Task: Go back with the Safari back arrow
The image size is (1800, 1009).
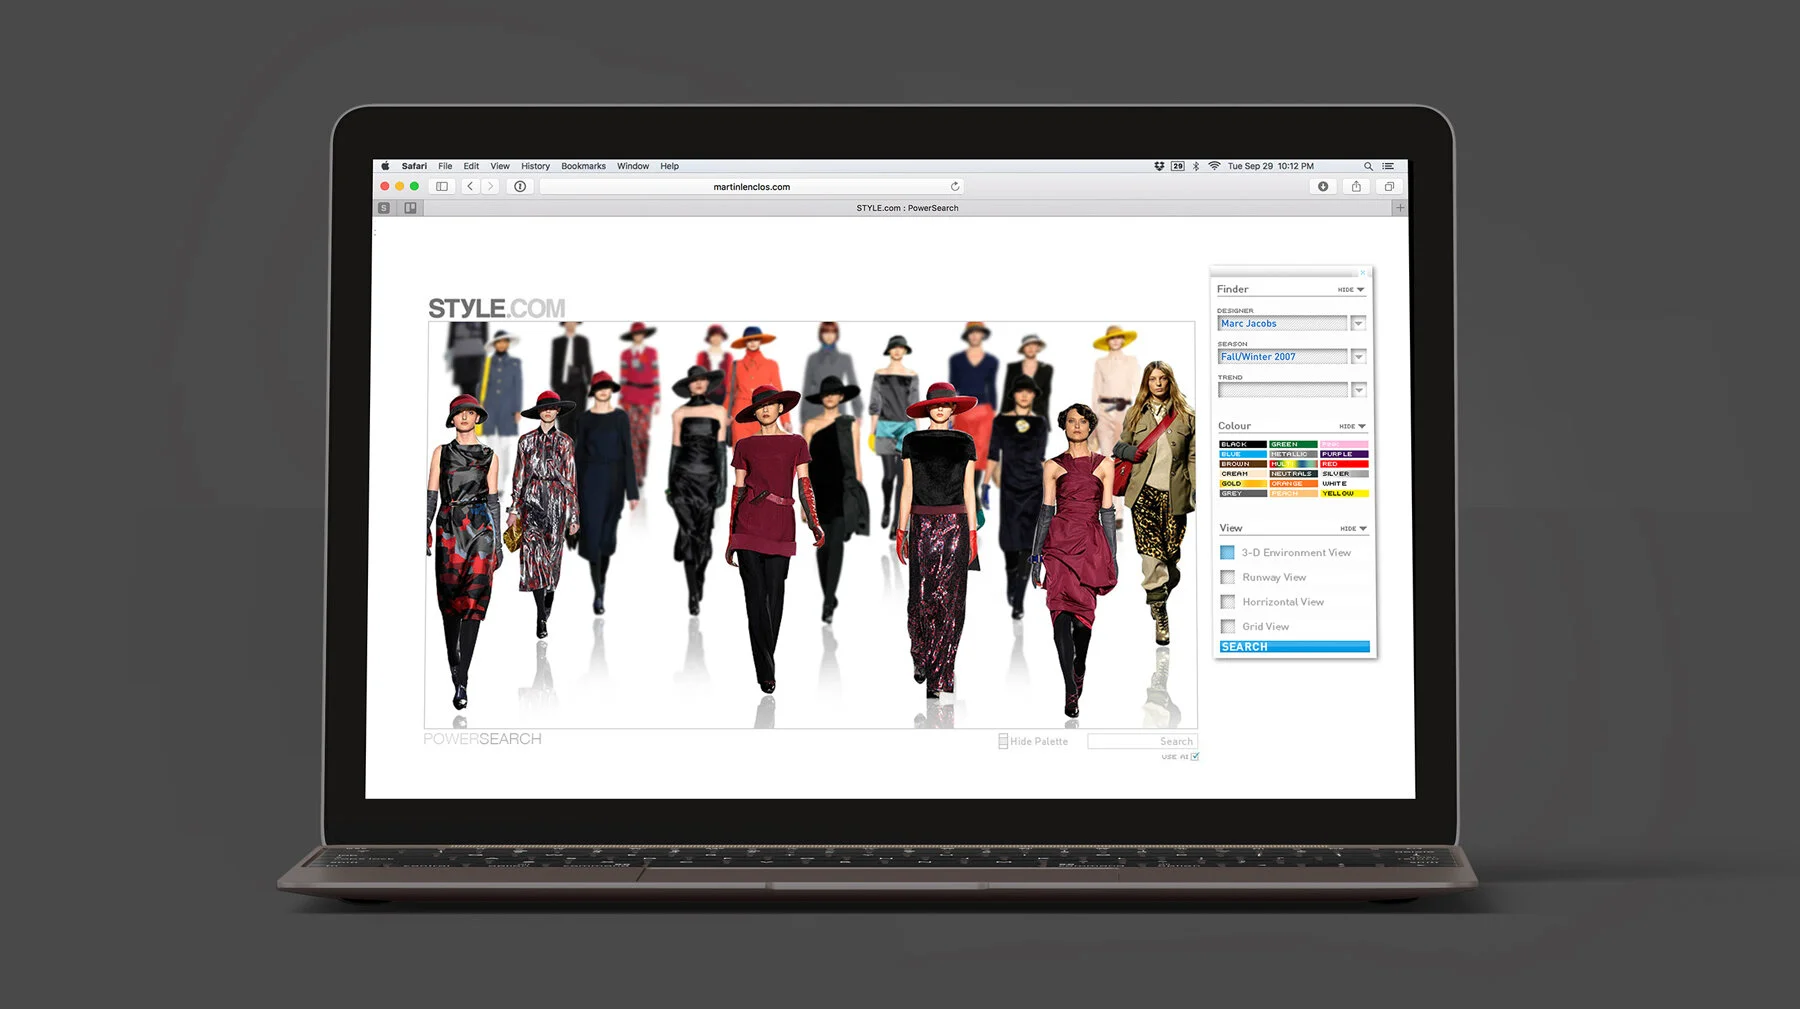Action: pyautogui.click(x=470, y=187)
